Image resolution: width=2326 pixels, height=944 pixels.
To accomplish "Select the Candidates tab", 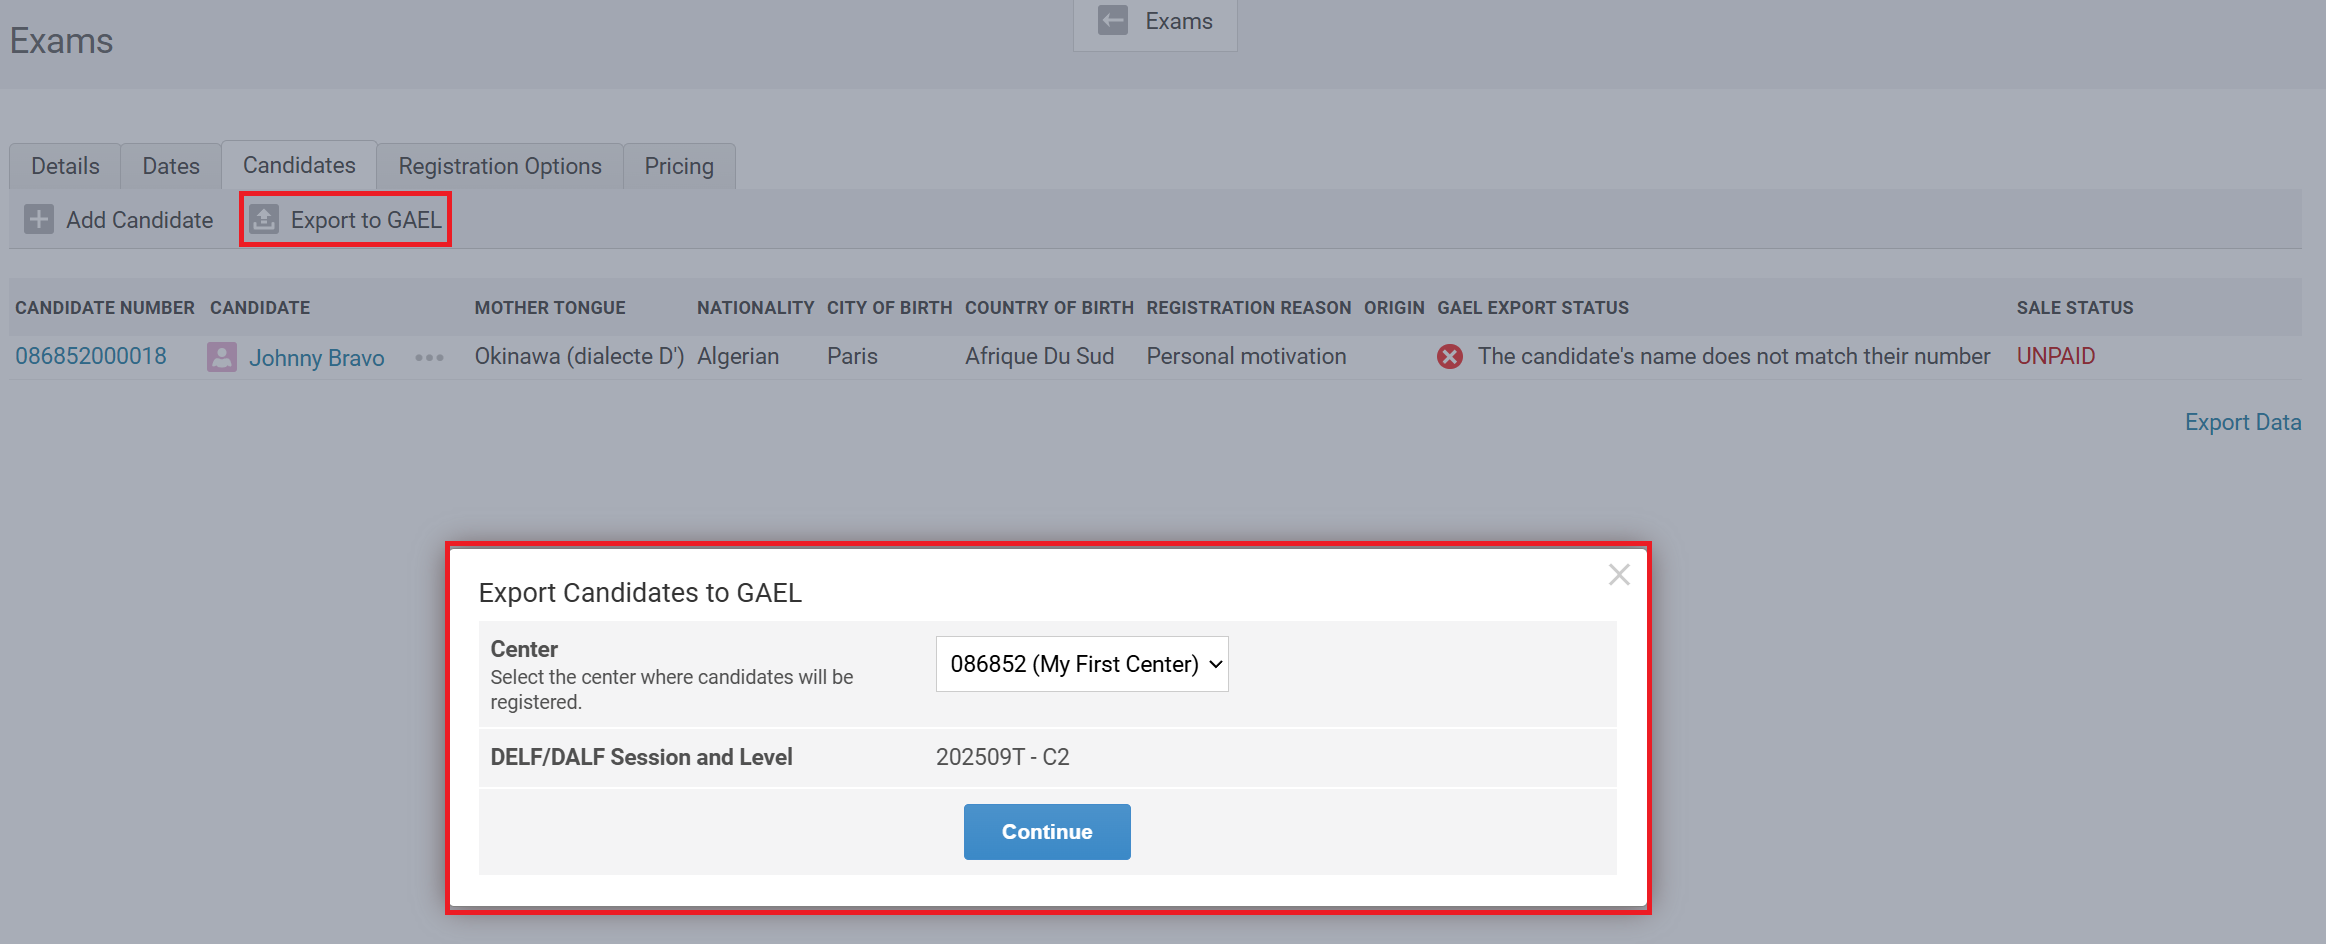I will [x=299, y=165].
